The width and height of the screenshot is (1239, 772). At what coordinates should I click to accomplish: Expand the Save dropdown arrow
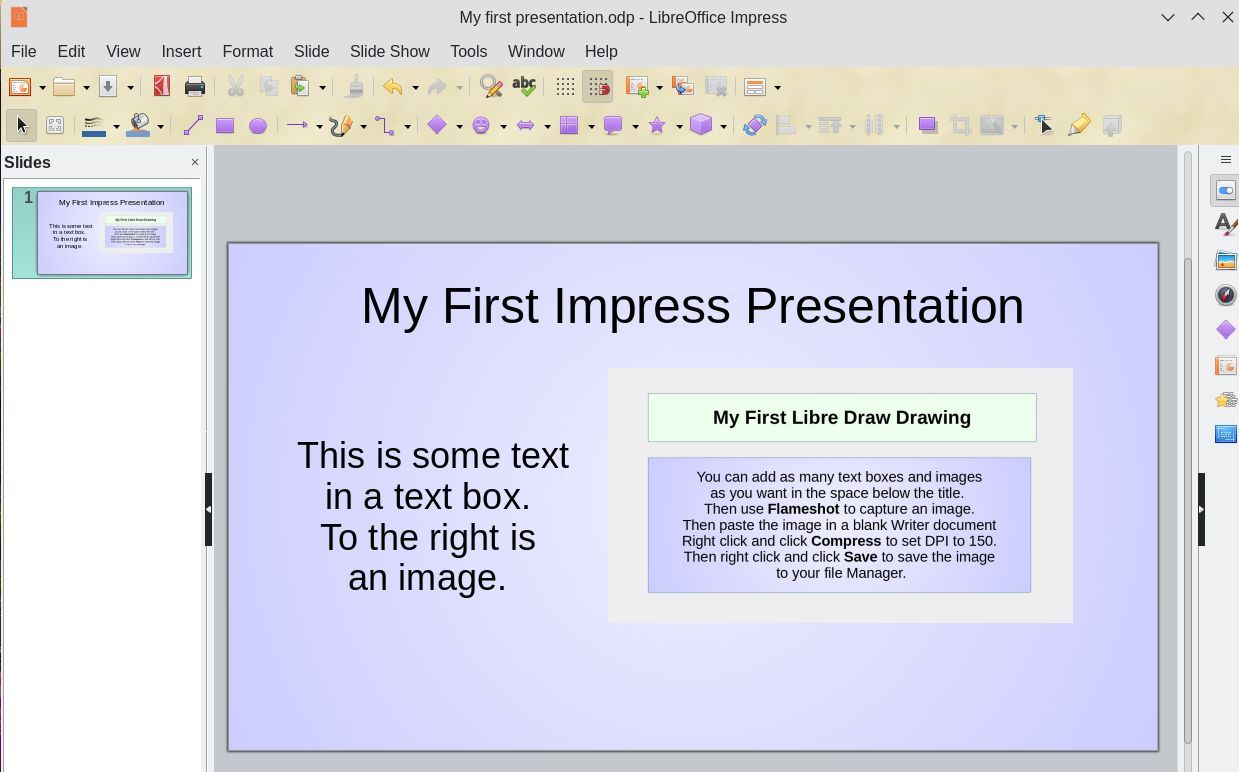tap(130, 88)
